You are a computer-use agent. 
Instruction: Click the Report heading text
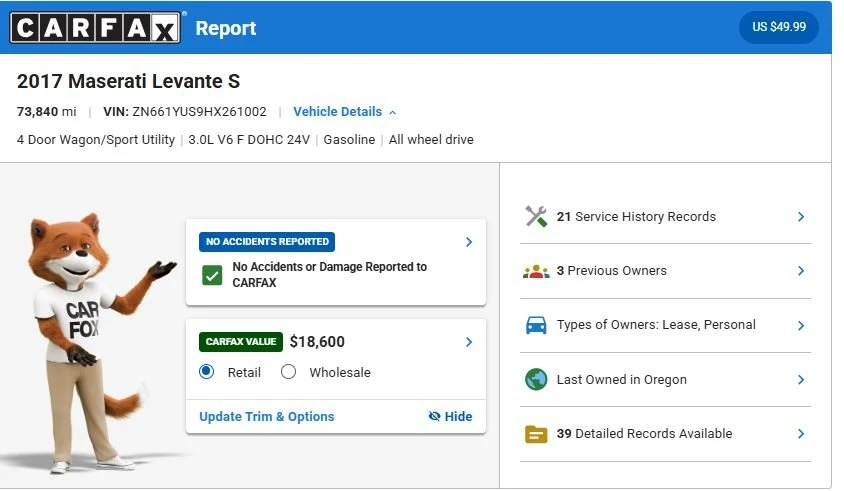pos(226,28)
